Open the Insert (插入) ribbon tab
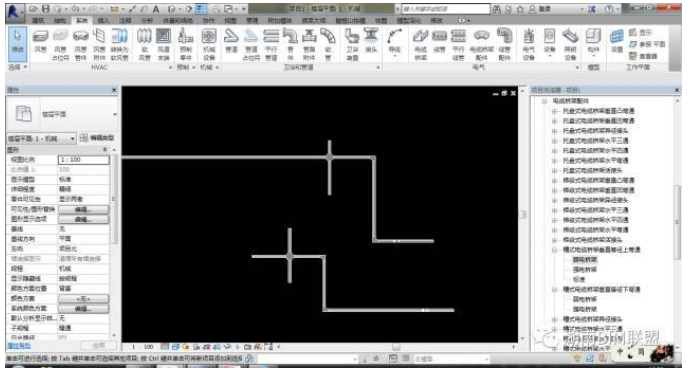 (x=103, y=20)
